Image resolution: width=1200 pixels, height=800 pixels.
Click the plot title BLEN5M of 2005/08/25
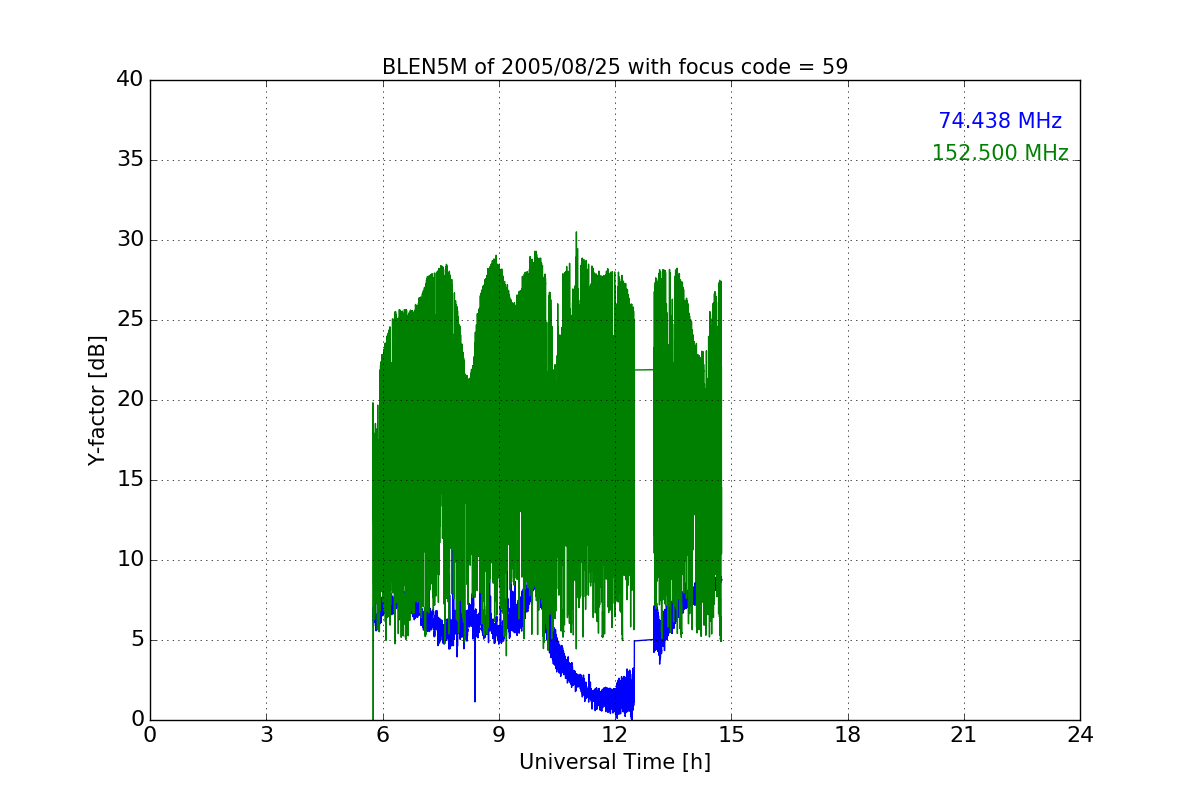[615, 67]
